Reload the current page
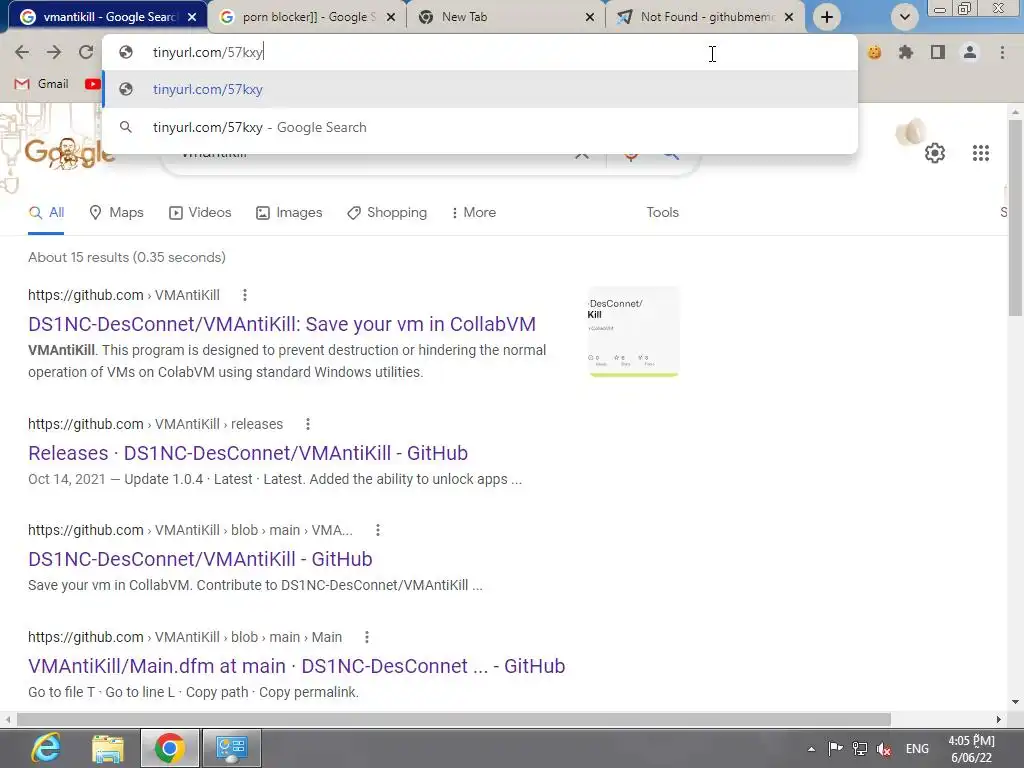This screenshot has height=768, width=1024. pyautogui.click(x=86, y=52)
